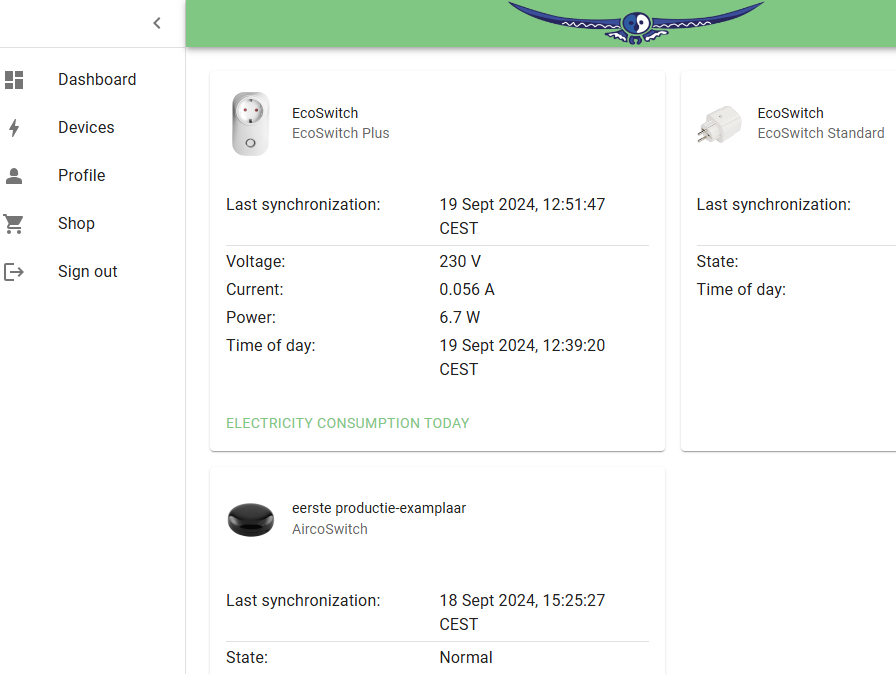Click the winged logo in header
This screenshot has height=674, width=896.
coord(635,23)
